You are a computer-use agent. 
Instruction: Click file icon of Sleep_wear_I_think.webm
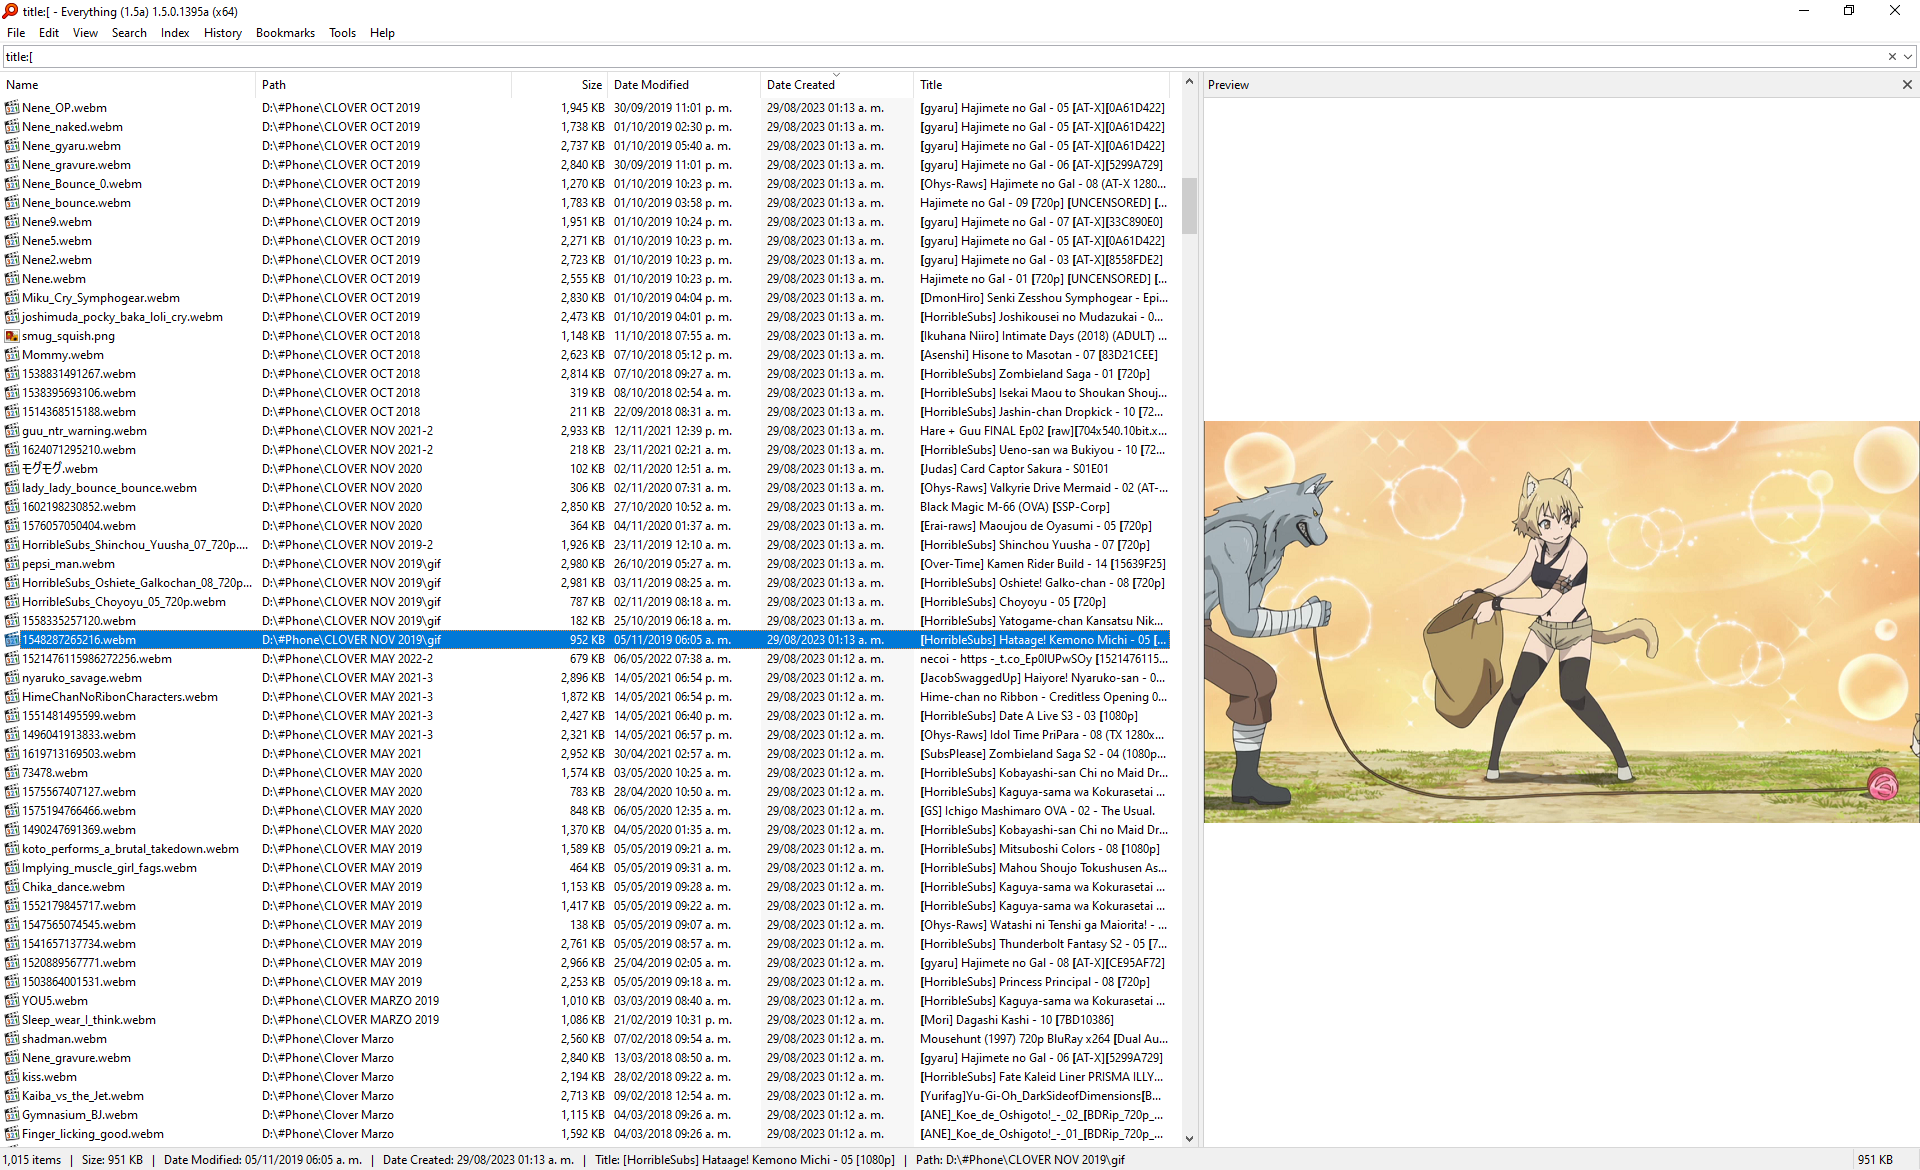coord(12,1020)
